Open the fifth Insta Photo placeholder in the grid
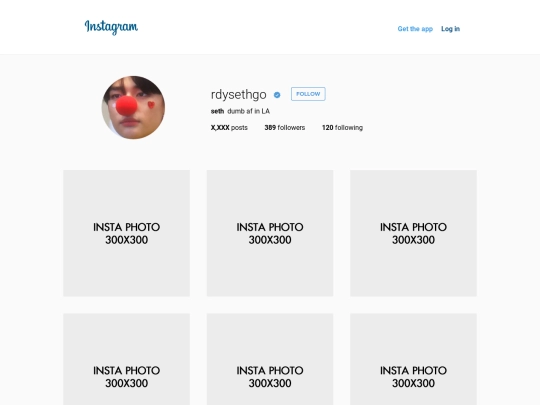This screenshot has height=405, width=540. click(x=270, y=359)
